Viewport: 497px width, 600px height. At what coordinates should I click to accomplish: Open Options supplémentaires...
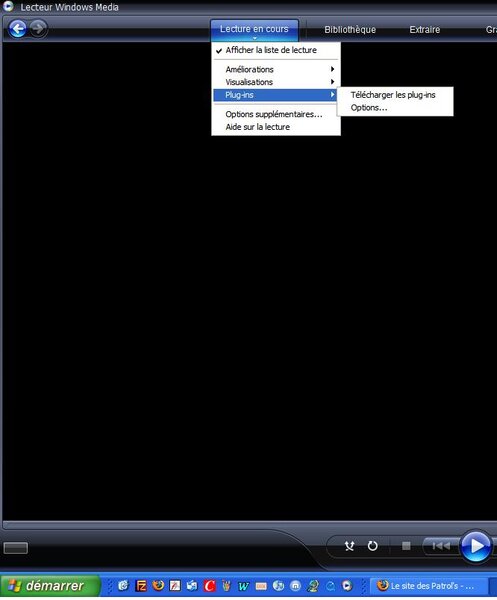275,114
